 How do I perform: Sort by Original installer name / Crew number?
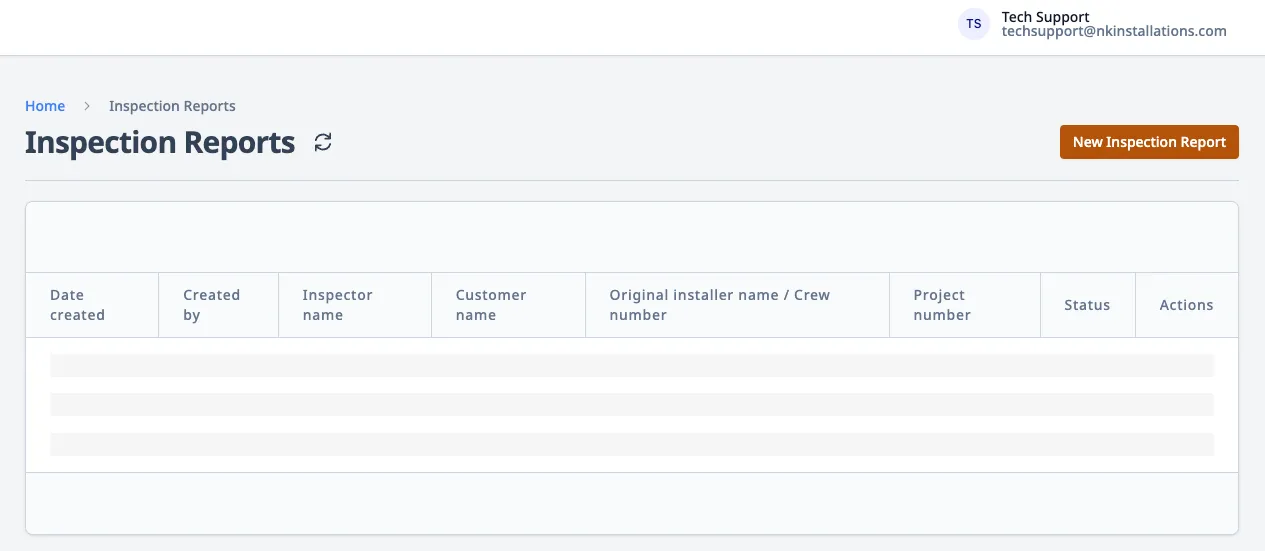point(719,305)
